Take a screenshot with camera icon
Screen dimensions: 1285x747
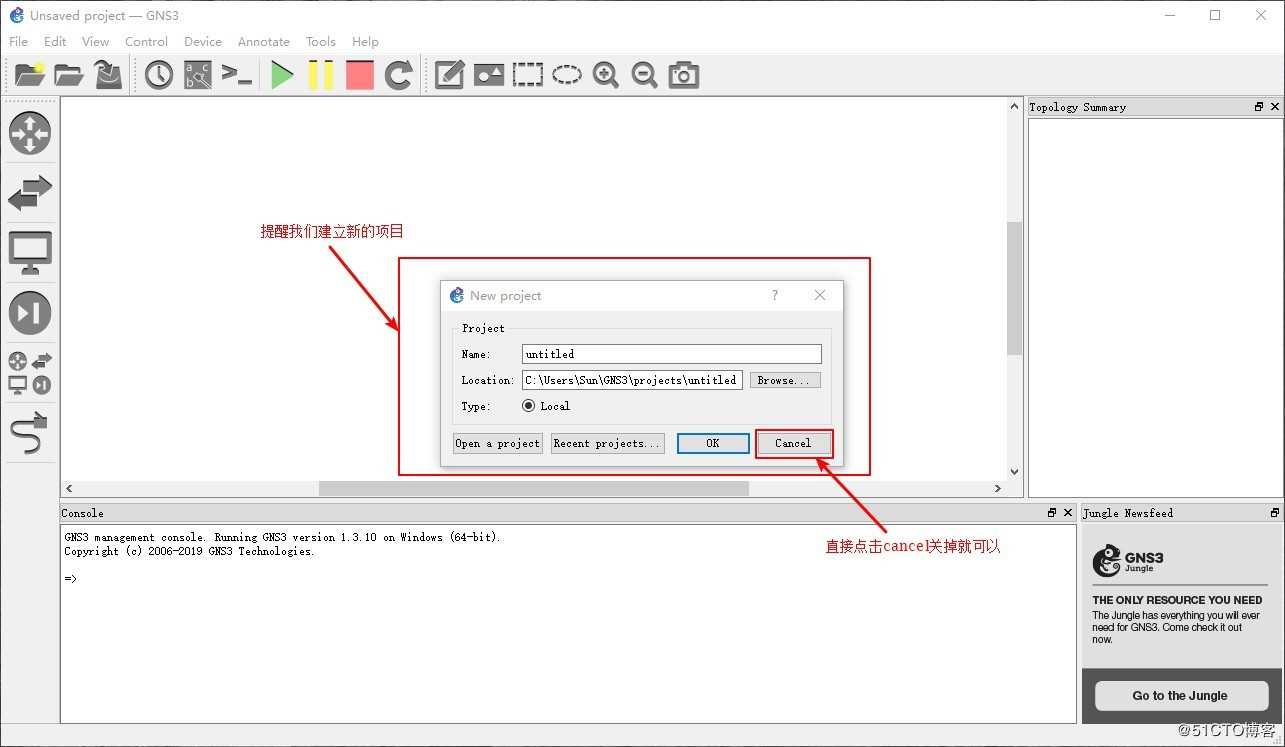point(684,75)
